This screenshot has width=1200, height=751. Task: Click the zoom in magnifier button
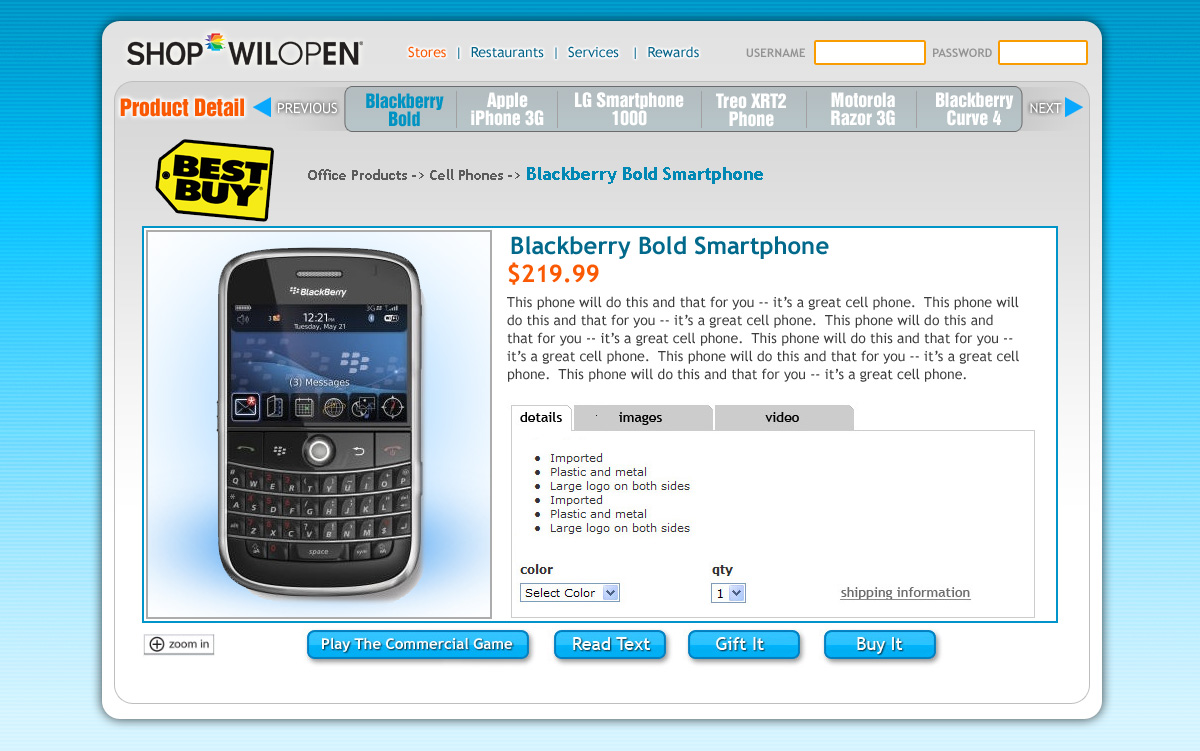click(x=179, y=645)
